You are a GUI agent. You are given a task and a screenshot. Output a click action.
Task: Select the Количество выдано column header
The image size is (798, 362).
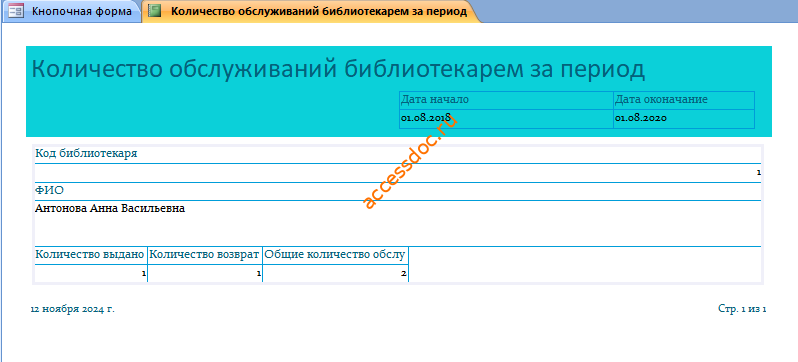[x=90, y=254]
